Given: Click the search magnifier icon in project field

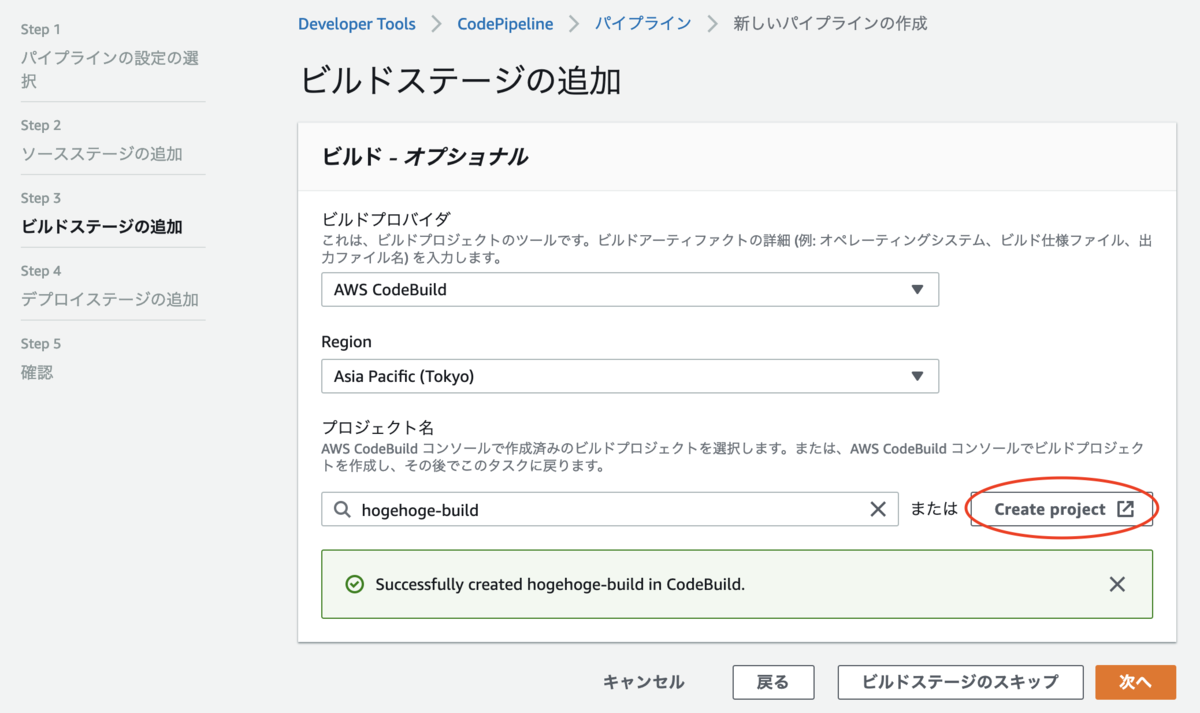Looking at the screenshot, I should tap(342, 510).
